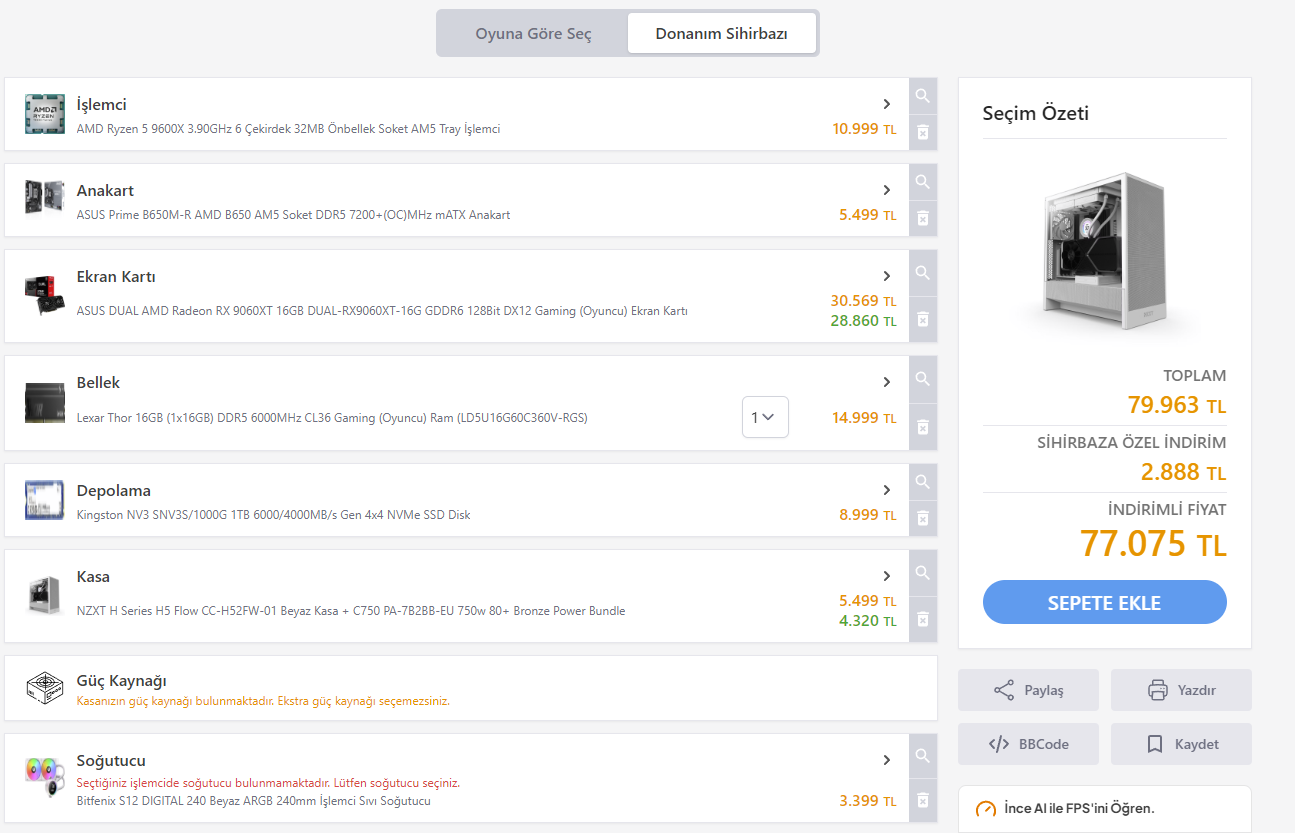Expand the Soğutucu row chevron
Image resolution: width=1295 pixels, height=833 pixels.
(886, 760)
